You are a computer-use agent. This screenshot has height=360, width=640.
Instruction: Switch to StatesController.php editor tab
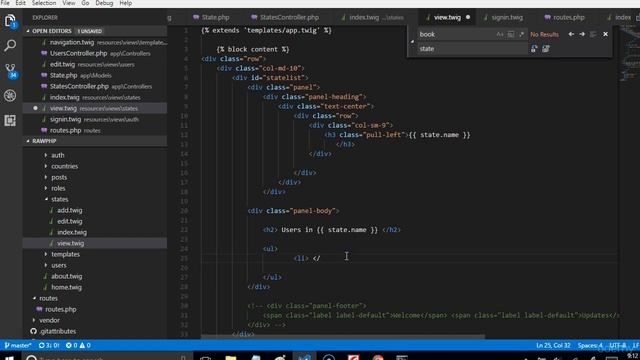click(x=285, y=18)
